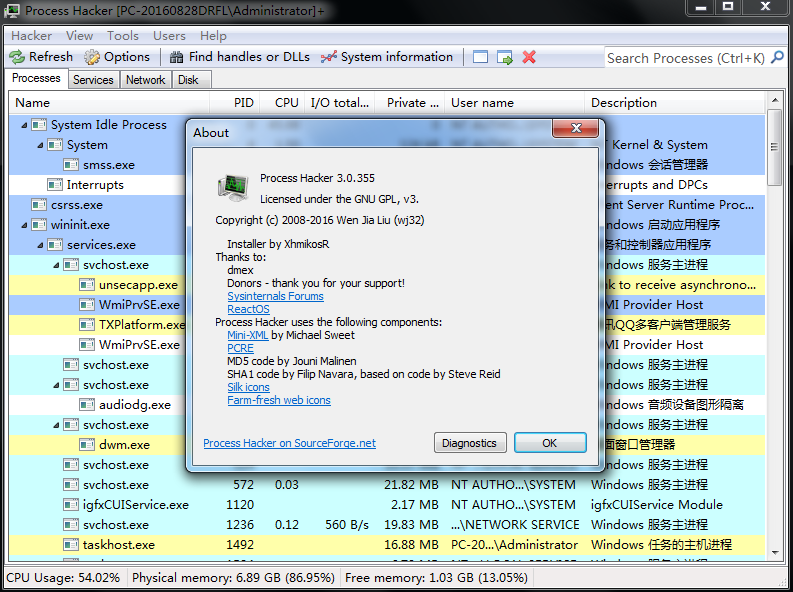Image resolution: width=793 pixels, height=592 pixels.
Task: Click the Process Hacker title bar app icon
Action: click(12, 11)
